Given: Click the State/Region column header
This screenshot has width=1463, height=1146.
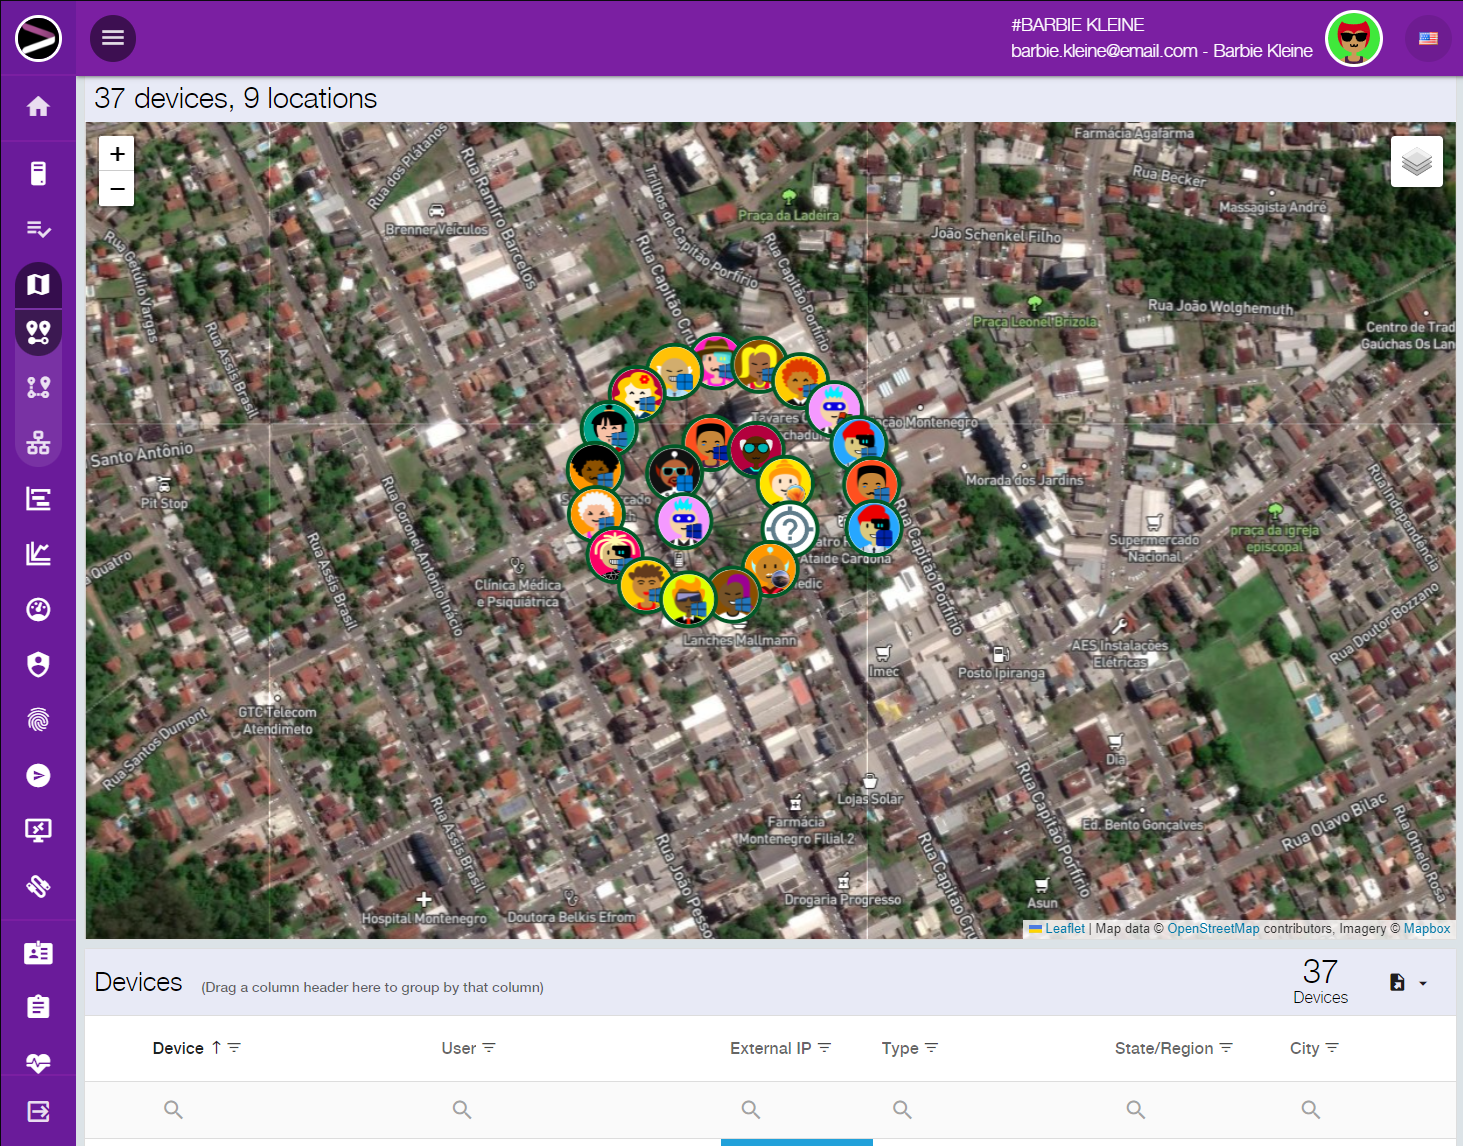Looking at the screenshot, I should tap(1163, 1048).
